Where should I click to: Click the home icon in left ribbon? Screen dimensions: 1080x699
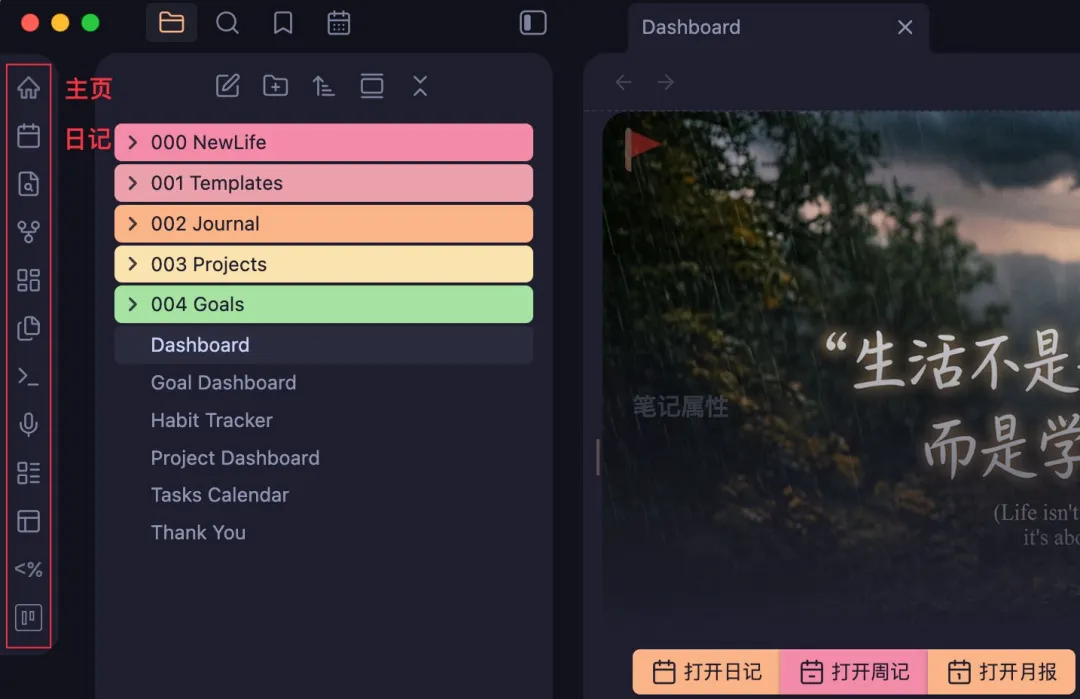point(29,88)
